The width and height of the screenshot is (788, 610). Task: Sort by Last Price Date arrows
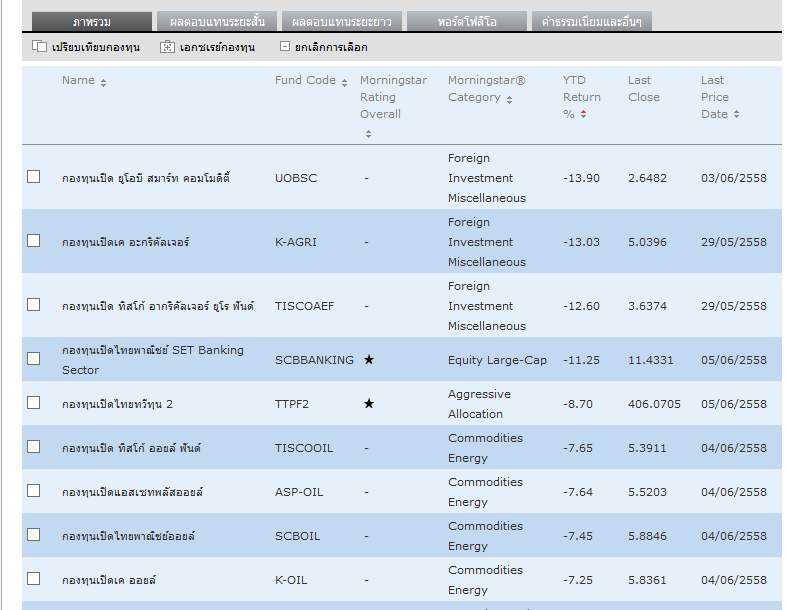736,114
